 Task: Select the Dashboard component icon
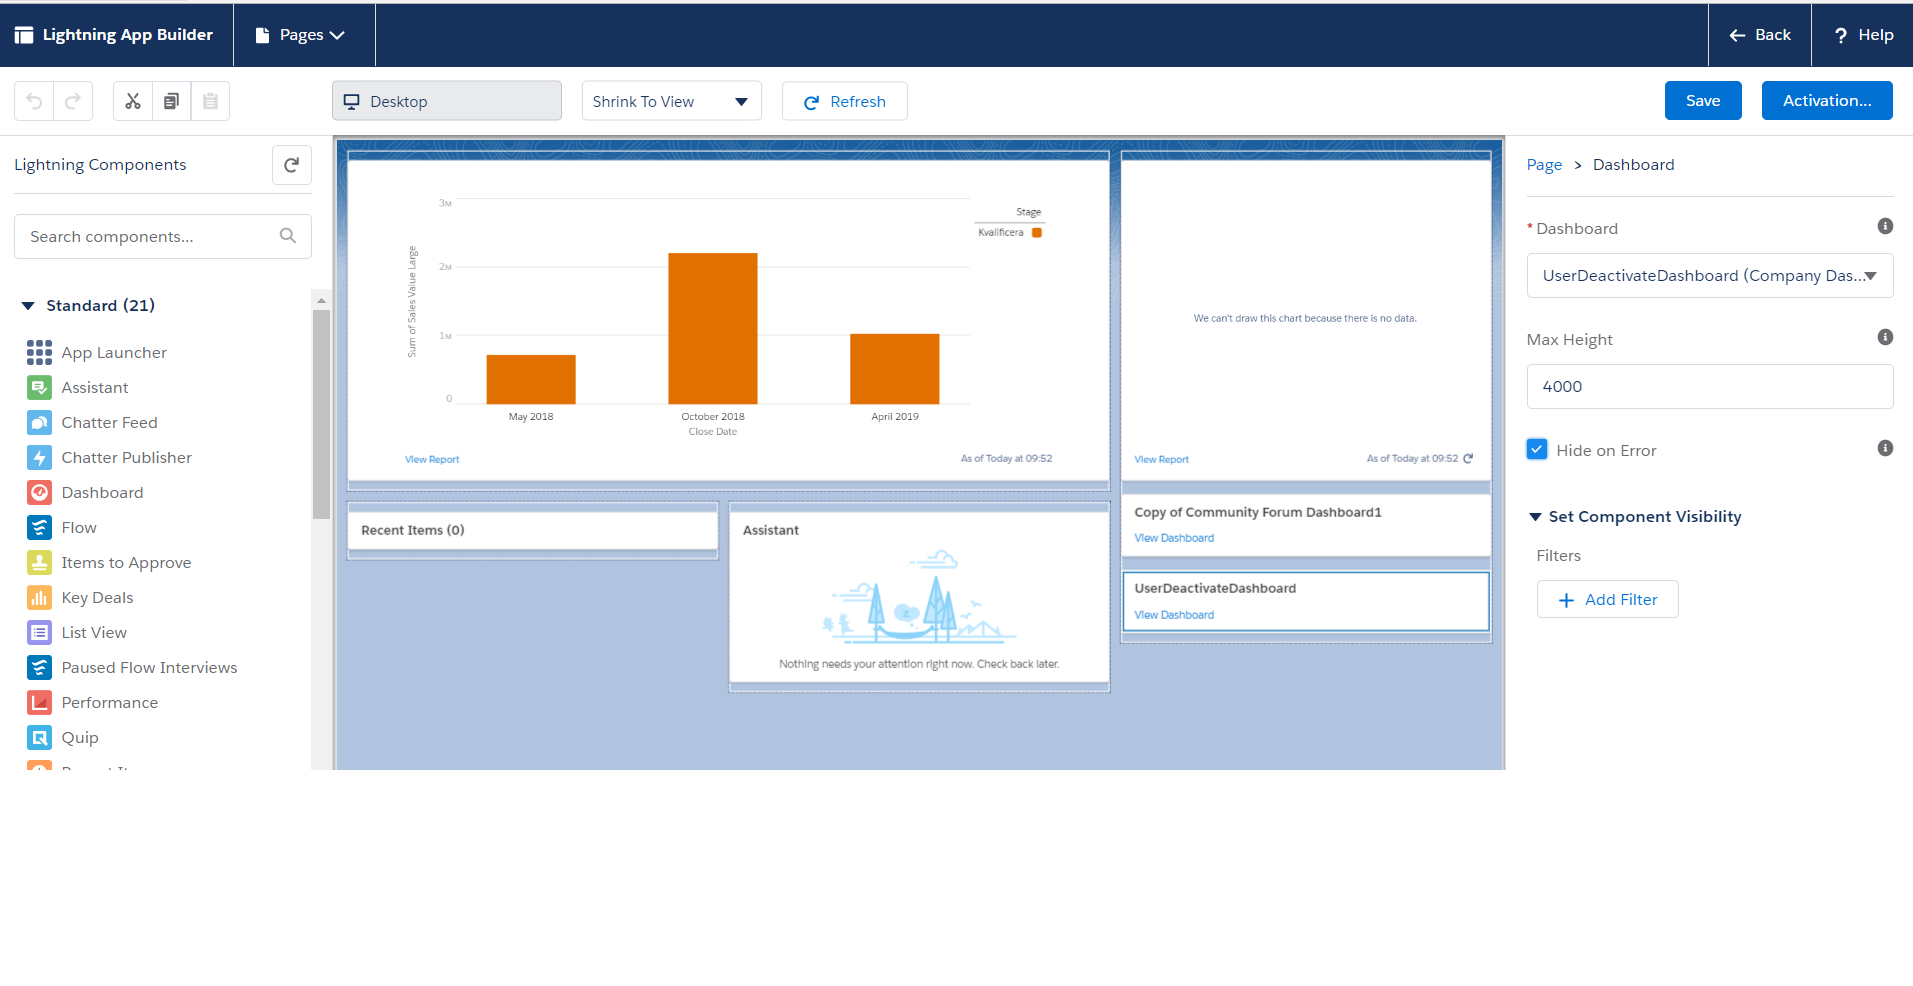coord(39,493)
